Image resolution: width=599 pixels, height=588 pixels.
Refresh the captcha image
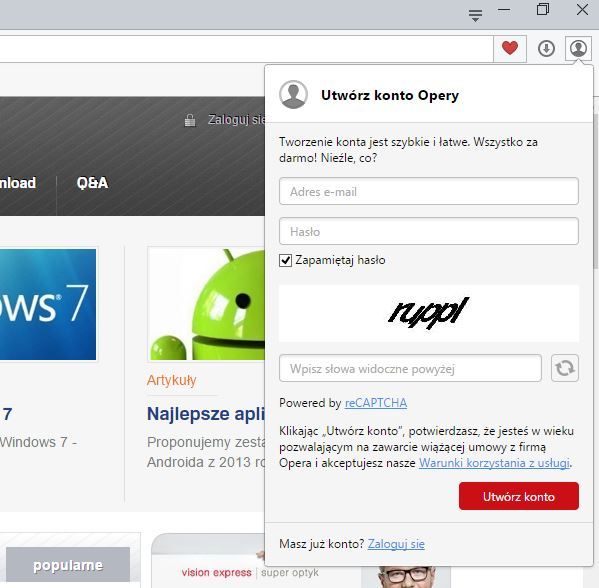point(565,368)
